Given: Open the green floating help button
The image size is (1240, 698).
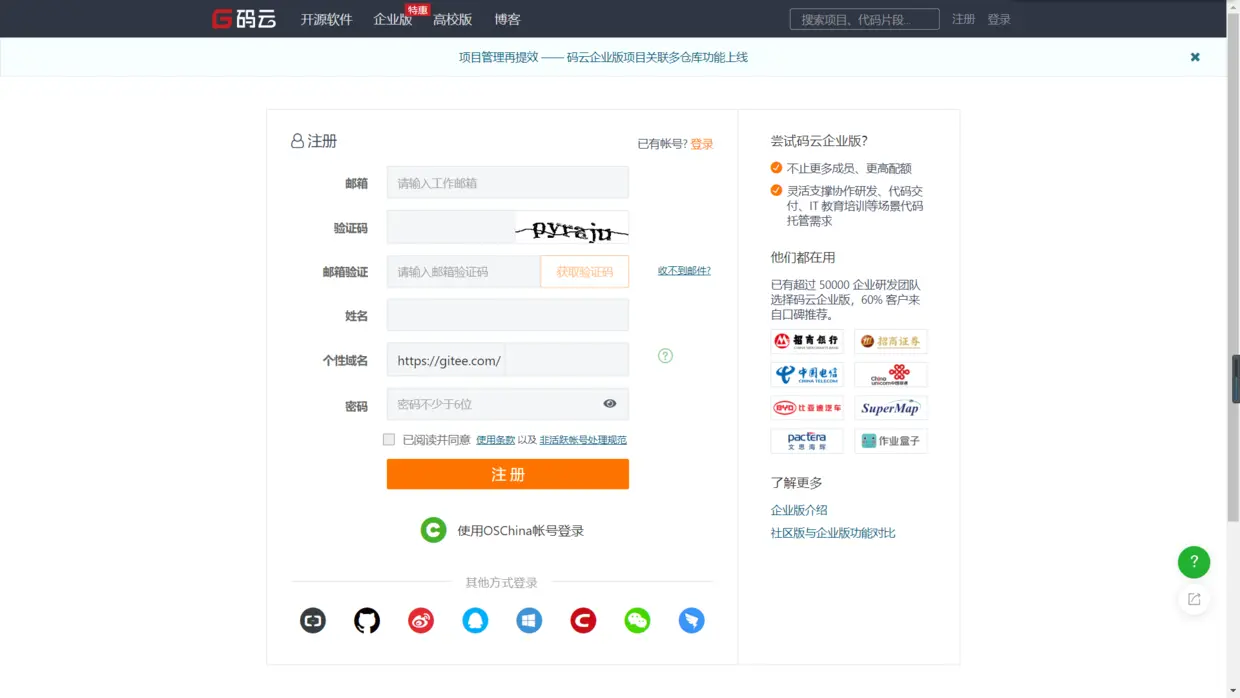Looking at the screenshot, I should pos(1194,562).
